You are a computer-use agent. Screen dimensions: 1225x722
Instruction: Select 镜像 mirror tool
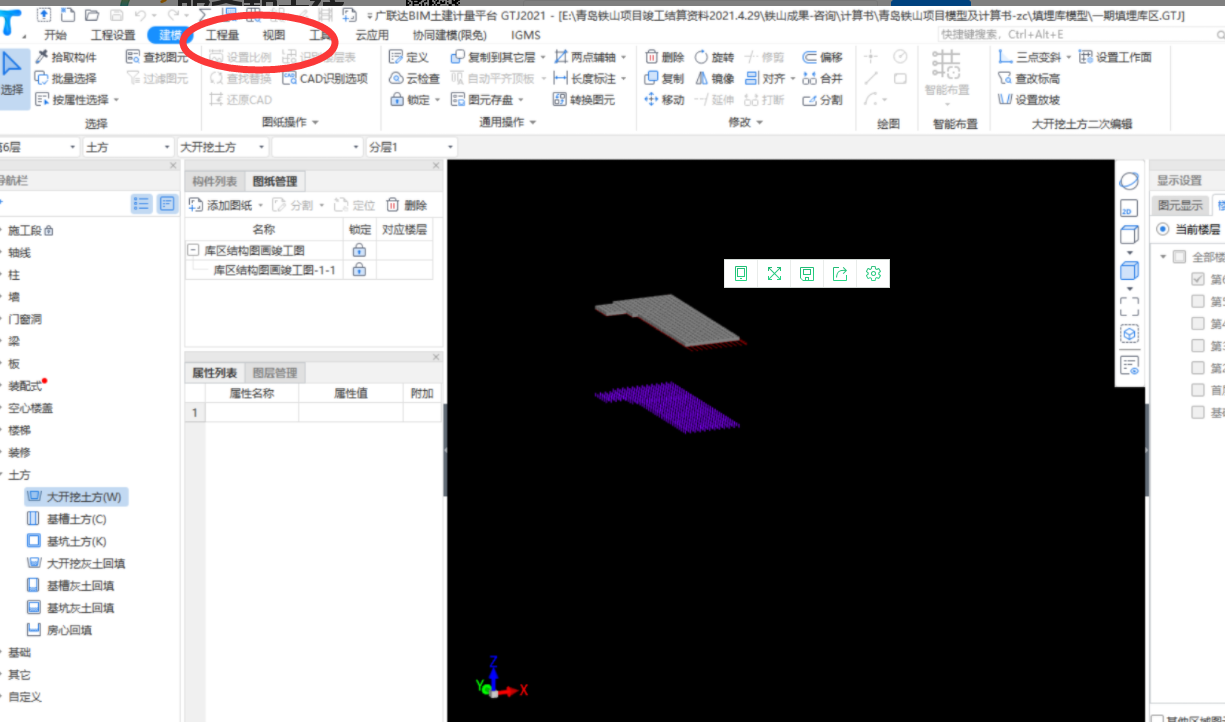tap(714, 78)
